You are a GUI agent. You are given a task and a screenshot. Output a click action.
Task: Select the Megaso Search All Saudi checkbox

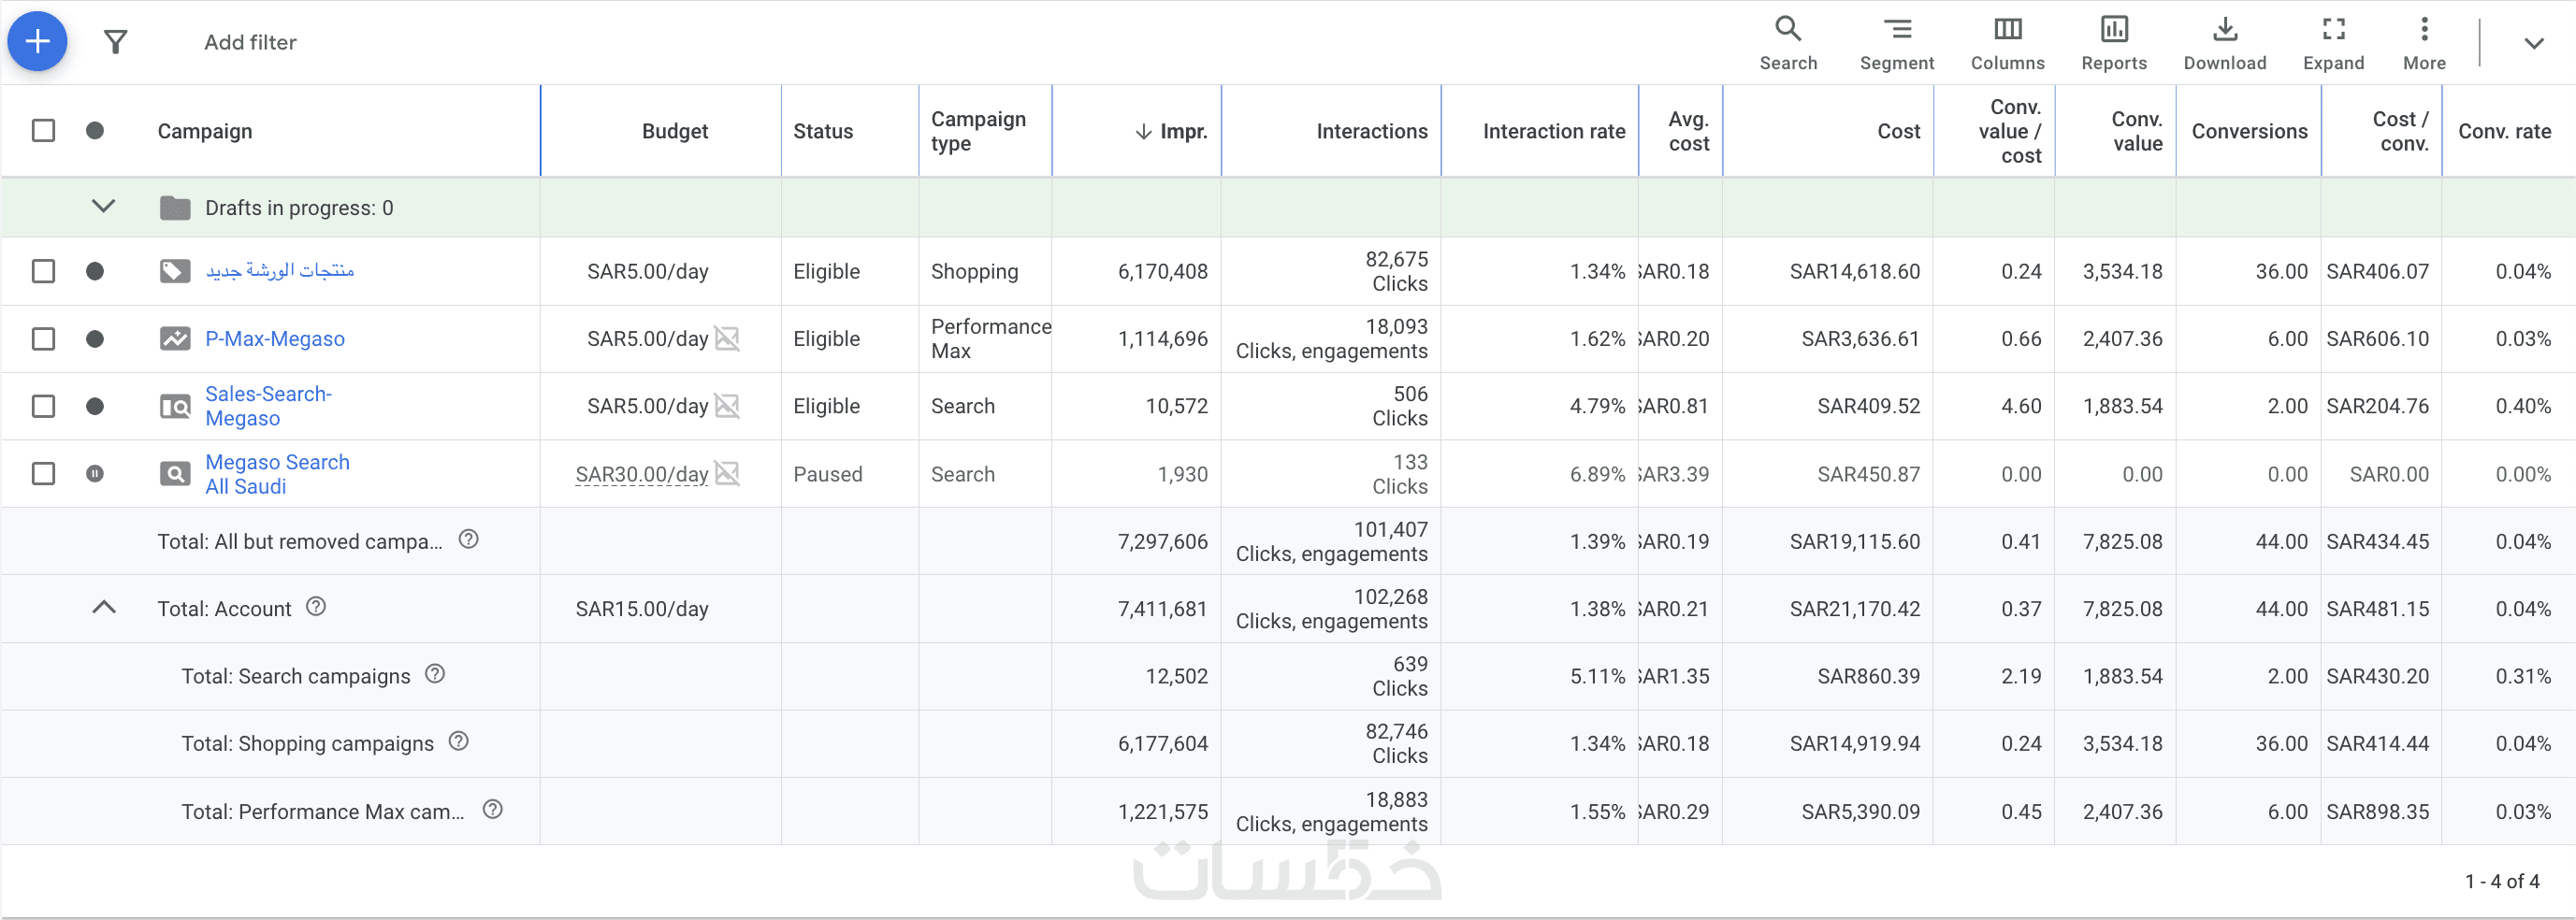click(43, 474)
